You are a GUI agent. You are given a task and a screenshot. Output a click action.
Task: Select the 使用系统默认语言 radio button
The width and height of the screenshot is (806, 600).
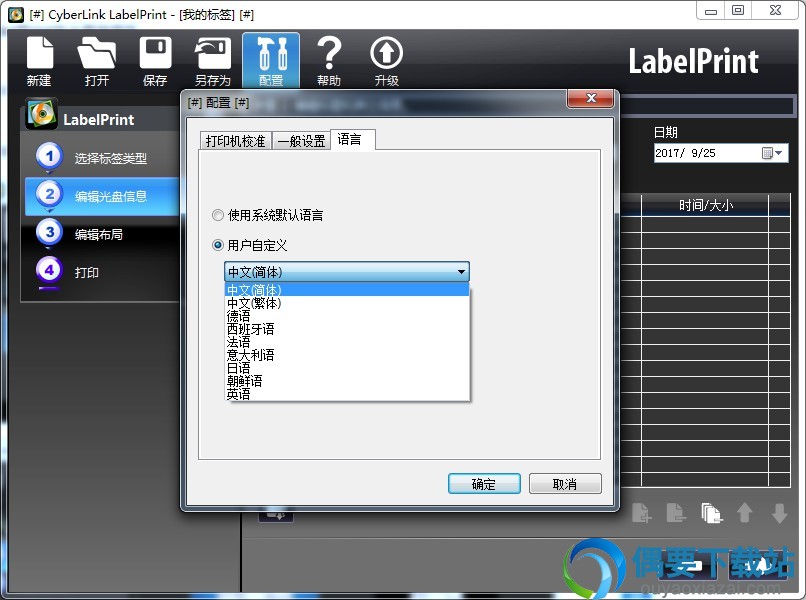(x=217, y=215)
